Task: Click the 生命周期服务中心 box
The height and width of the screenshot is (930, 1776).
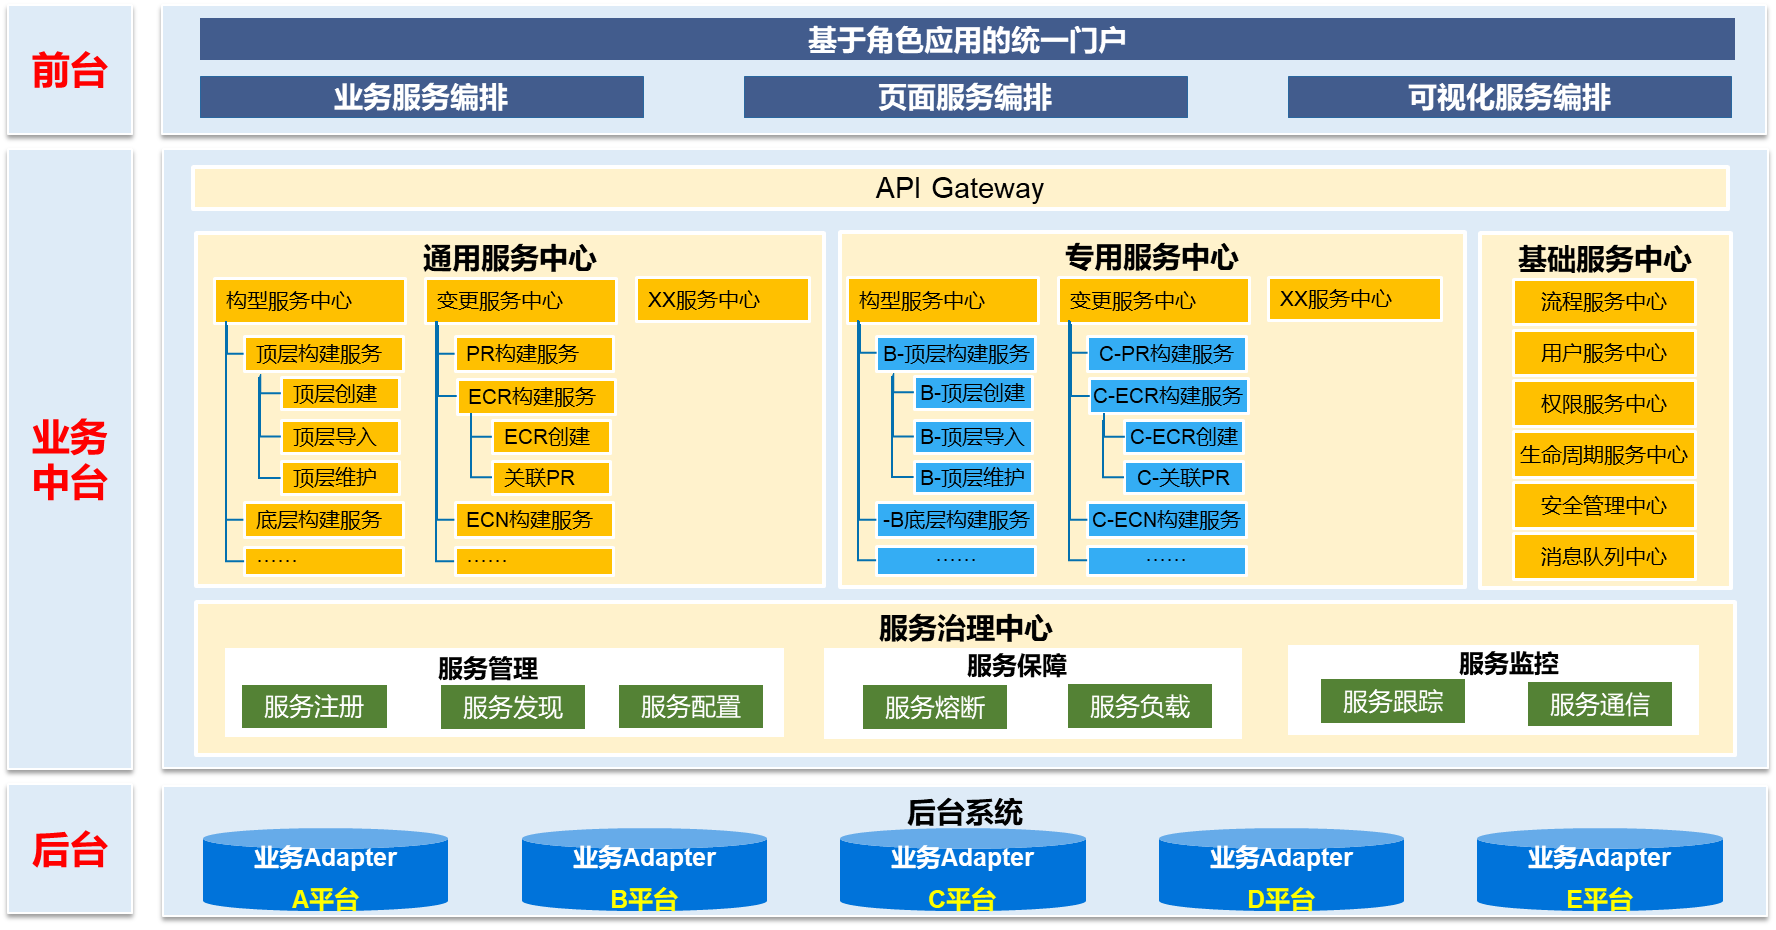Action: click(1604, 455)
